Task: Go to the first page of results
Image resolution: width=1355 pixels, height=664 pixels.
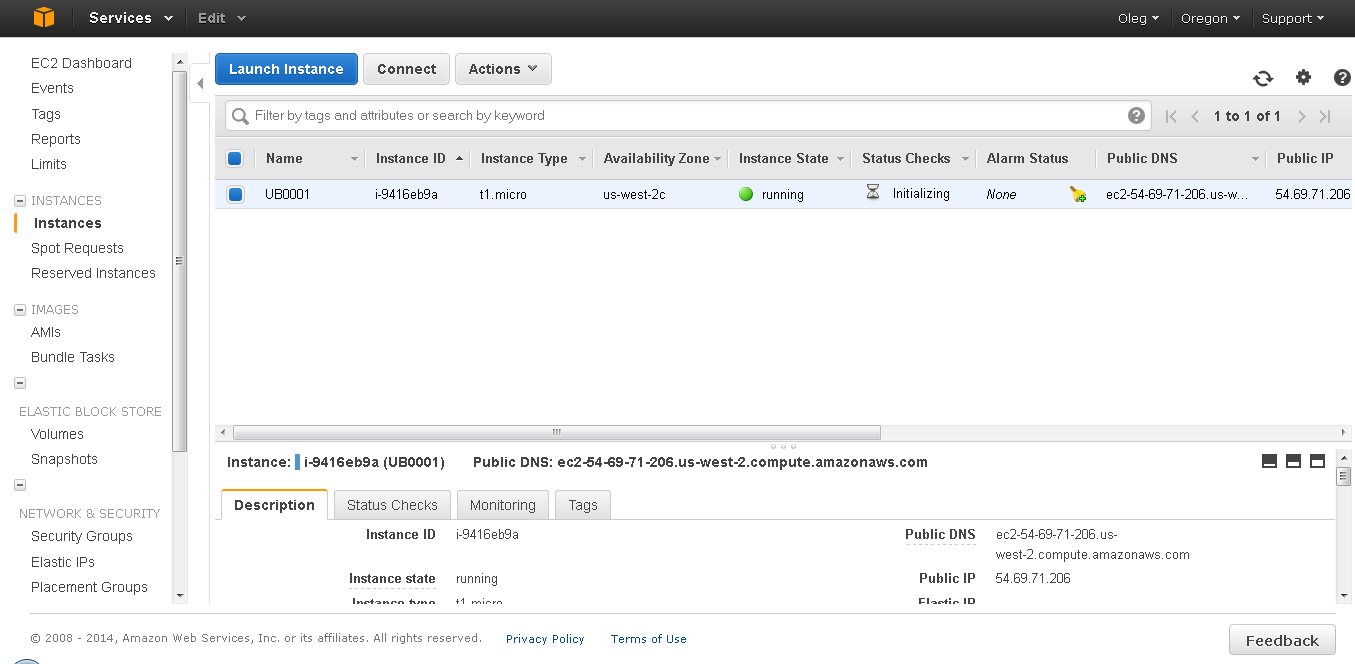Action: (x=1171, y=116)
